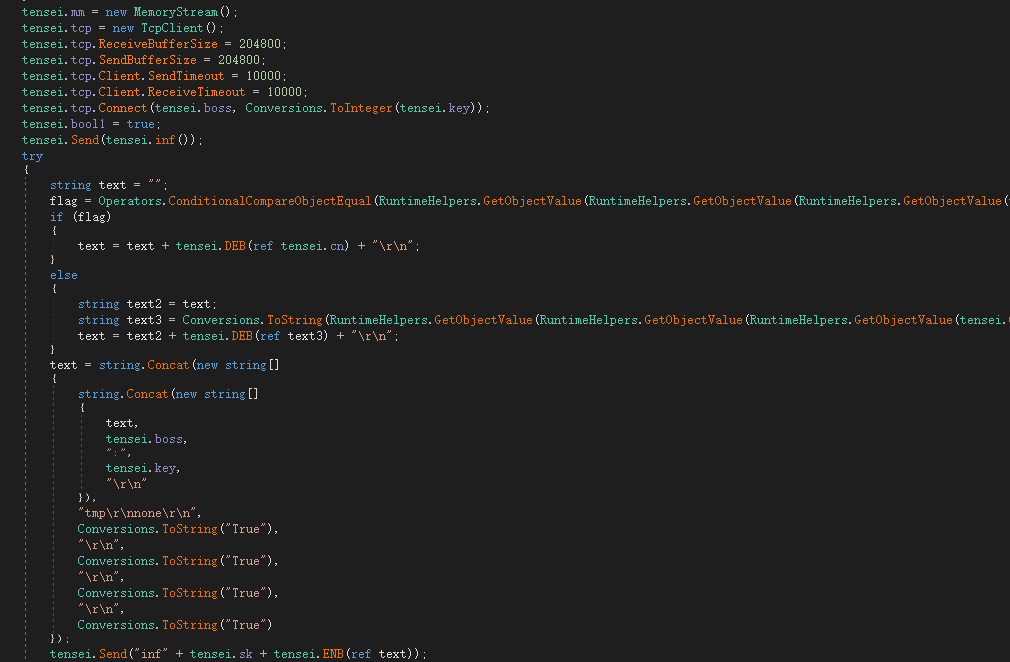
Task: Click the try keyword
Action: click(33, 156)
